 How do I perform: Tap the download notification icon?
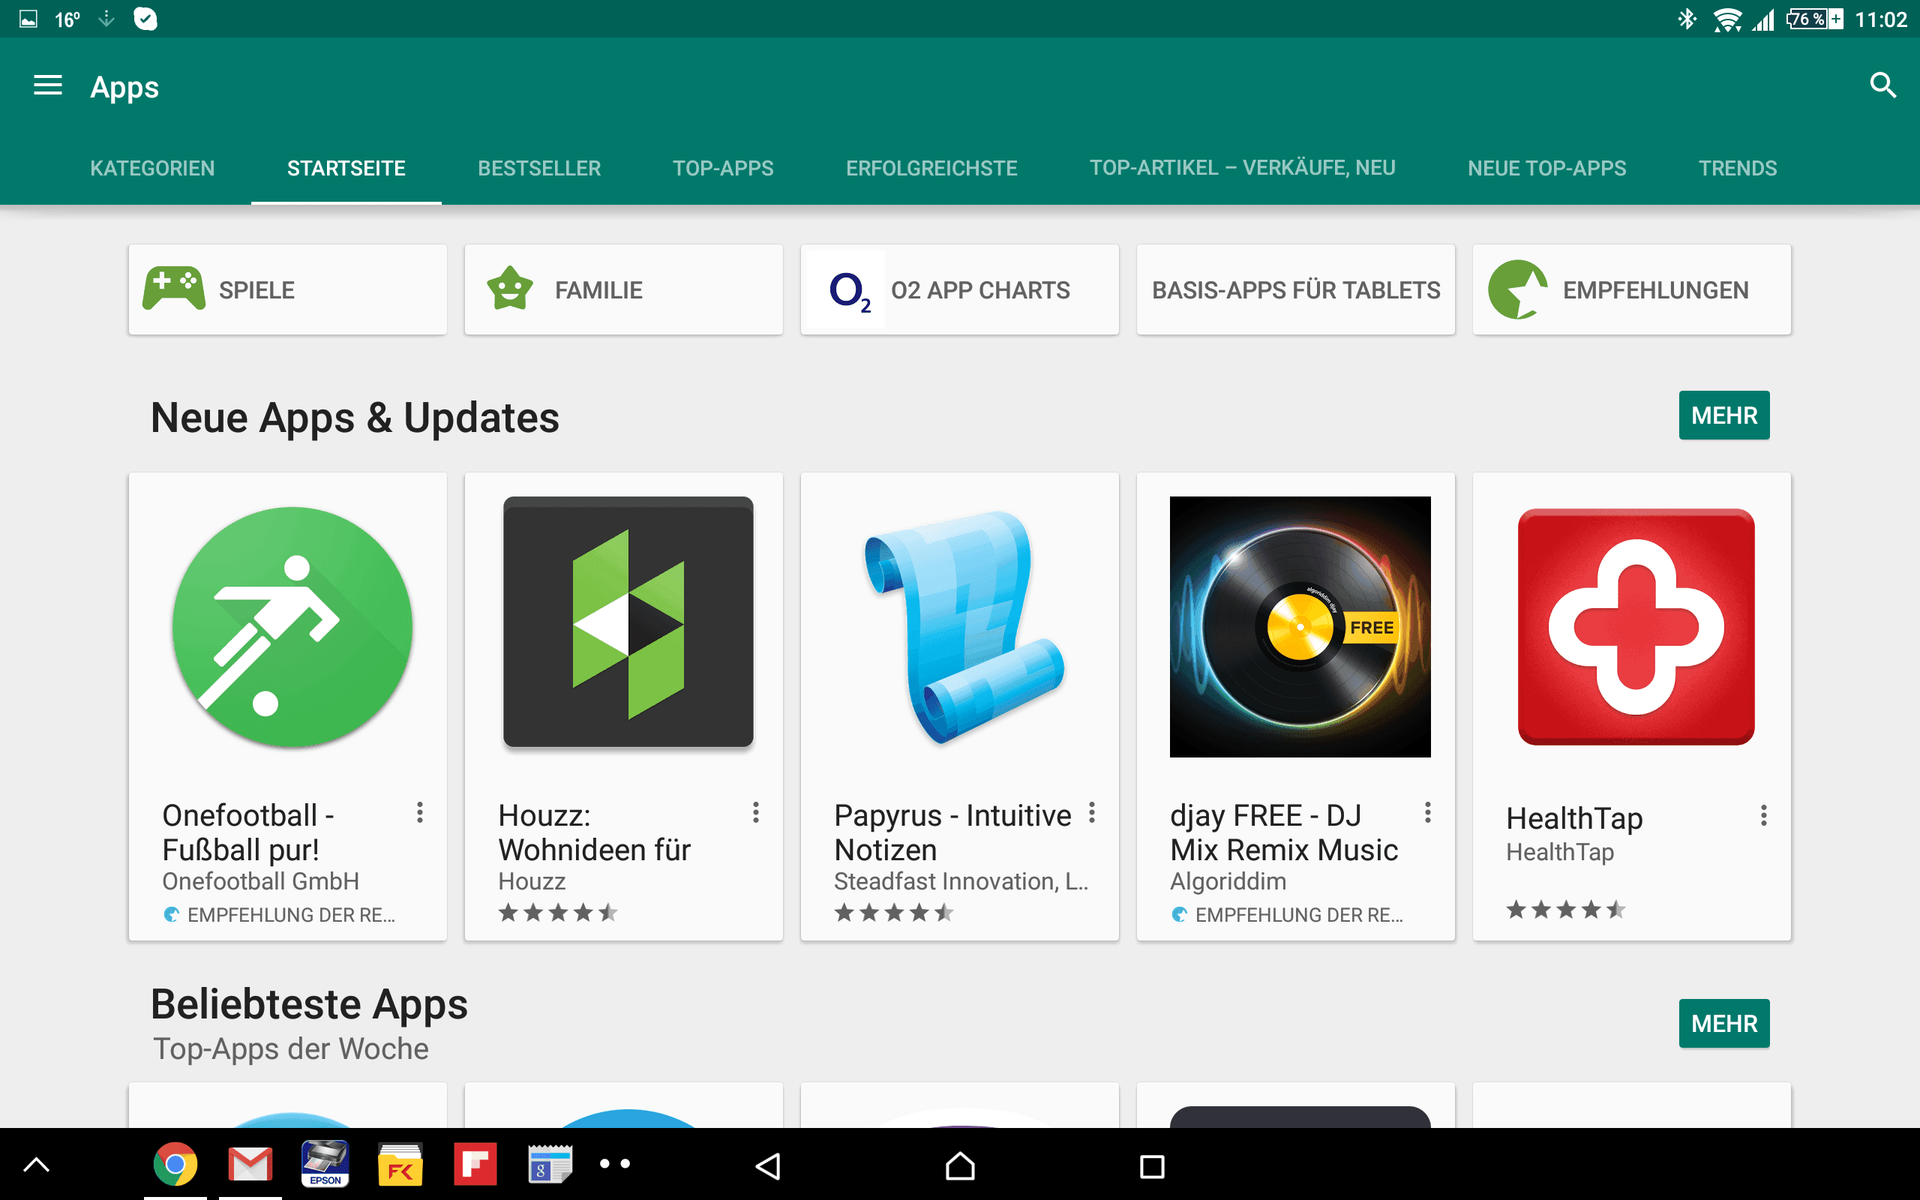click(x=106, y=19)
